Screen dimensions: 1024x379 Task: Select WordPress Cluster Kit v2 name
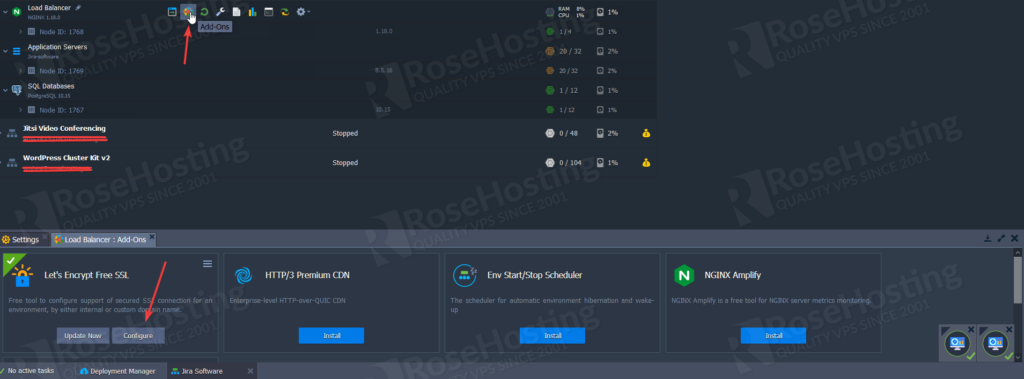tap(66, 157)
